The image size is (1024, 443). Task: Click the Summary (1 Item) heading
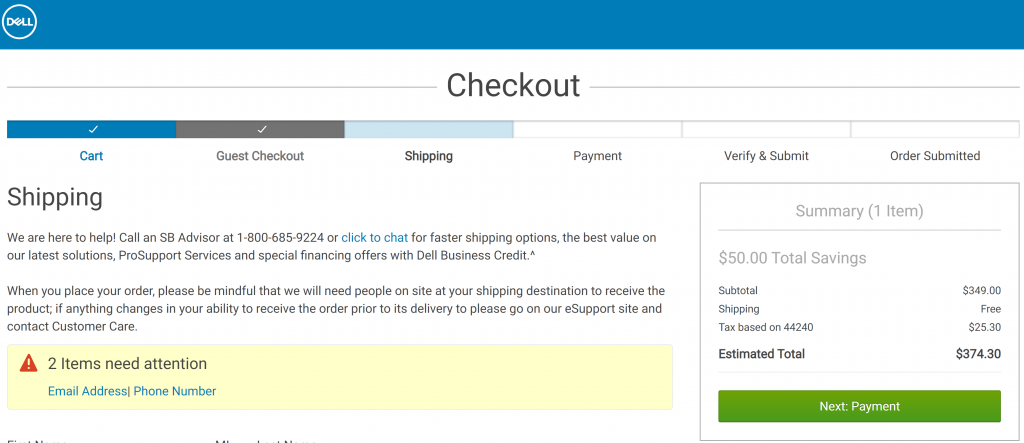point(859,211)
